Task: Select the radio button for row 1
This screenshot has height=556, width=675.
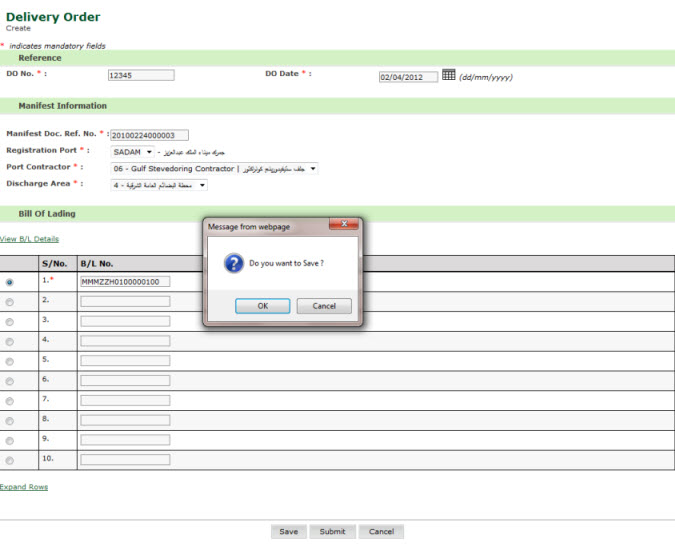Action: pyautogui.click(x=10, y=282)
